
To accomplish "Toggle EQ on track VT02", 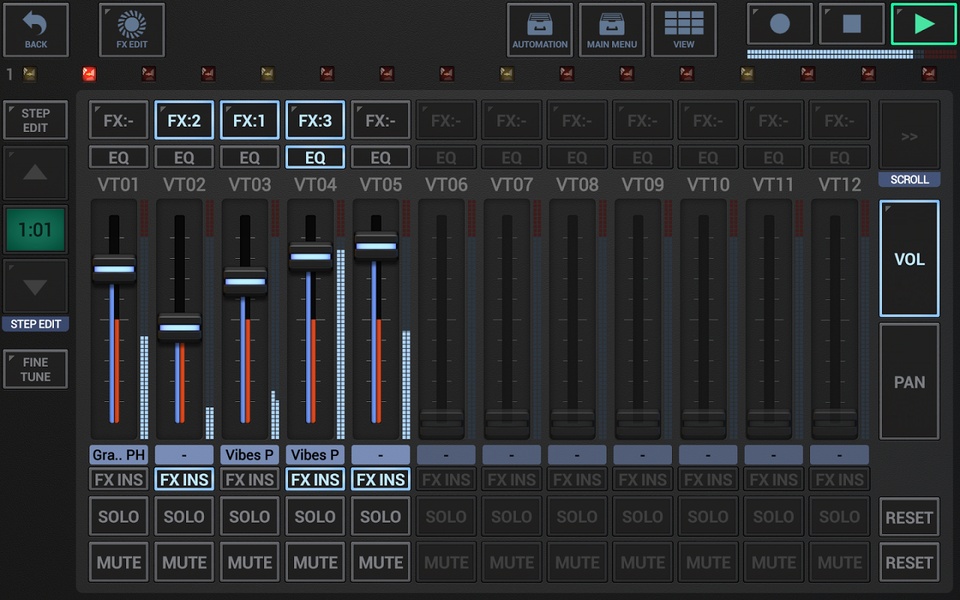I will point(184,157).
